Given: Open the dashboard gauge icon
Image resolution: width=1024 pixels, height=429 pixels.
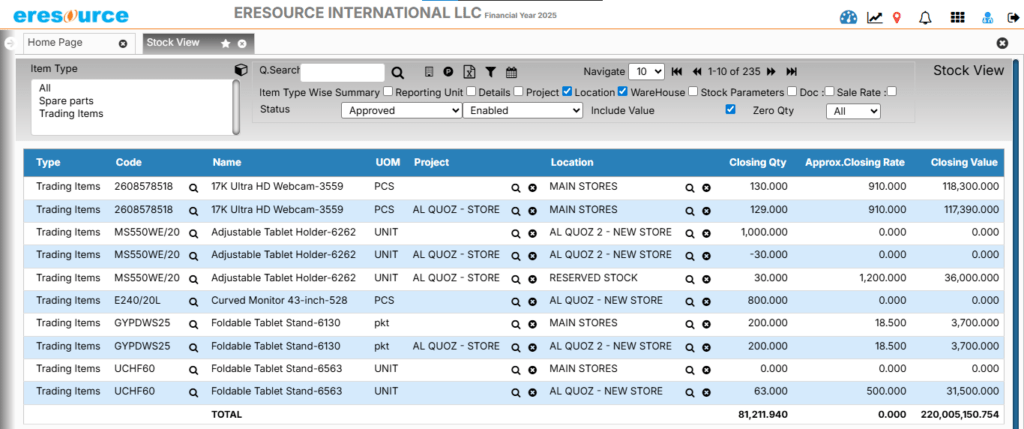Looking at the screenshot, I should coord(848,18).
